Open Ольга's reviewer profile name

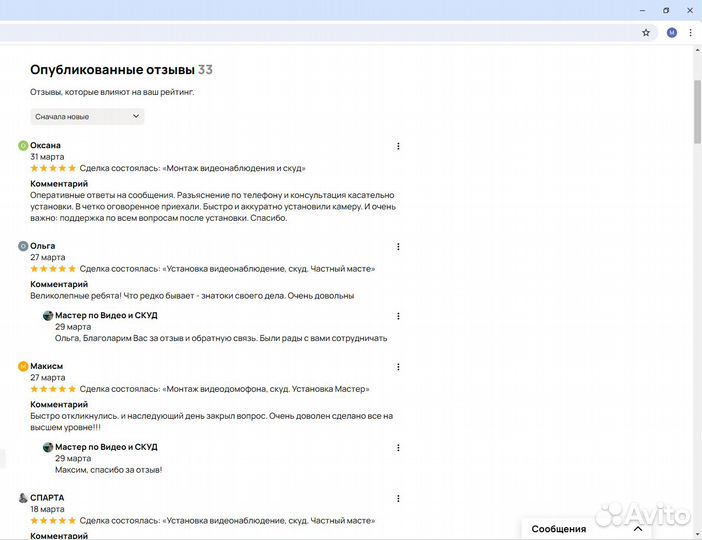click(x=43, y=246)
